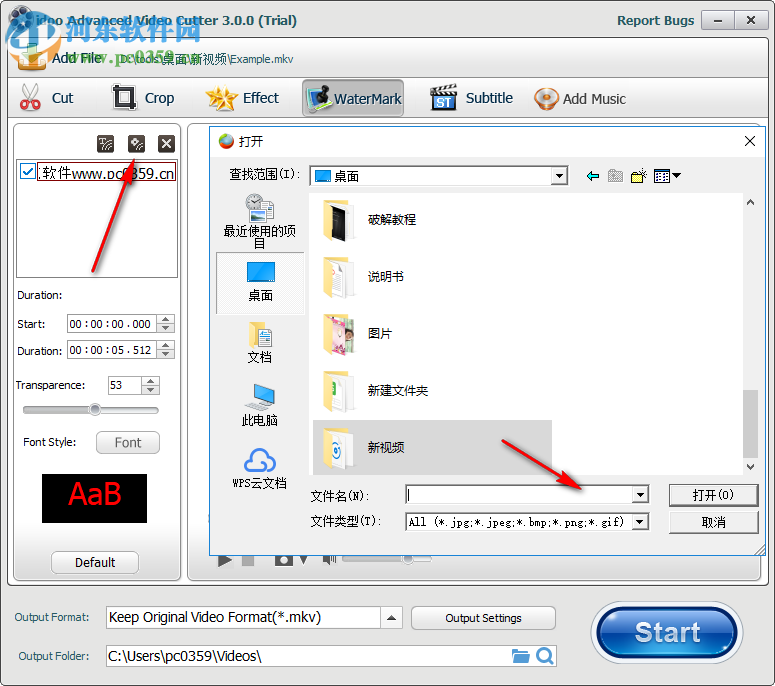Click the AaB font preview
775x686 pixels.
(94, 498)
